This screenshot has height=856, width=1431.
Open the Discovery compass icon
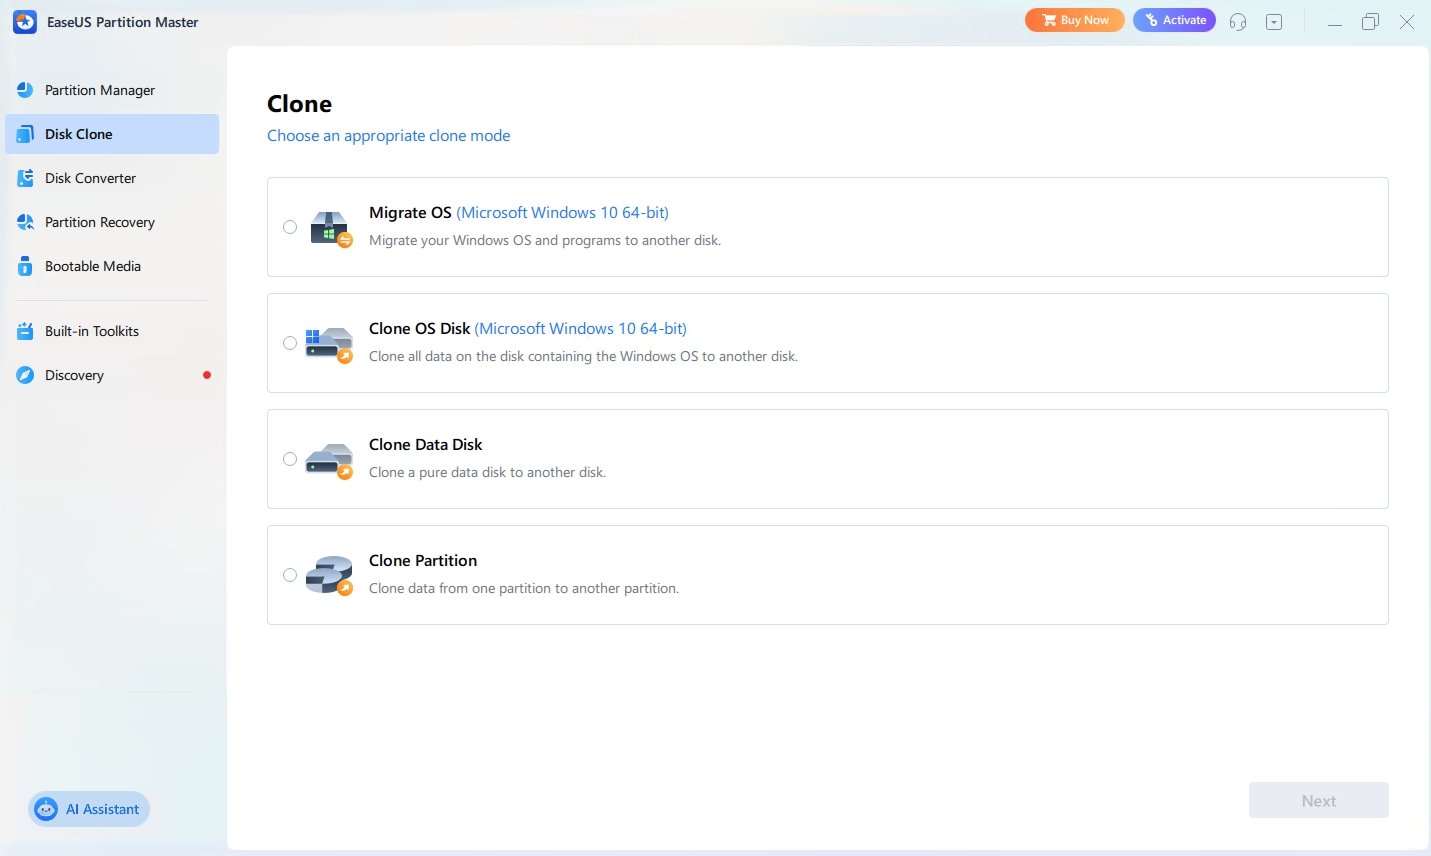click(x=25, y=375)
